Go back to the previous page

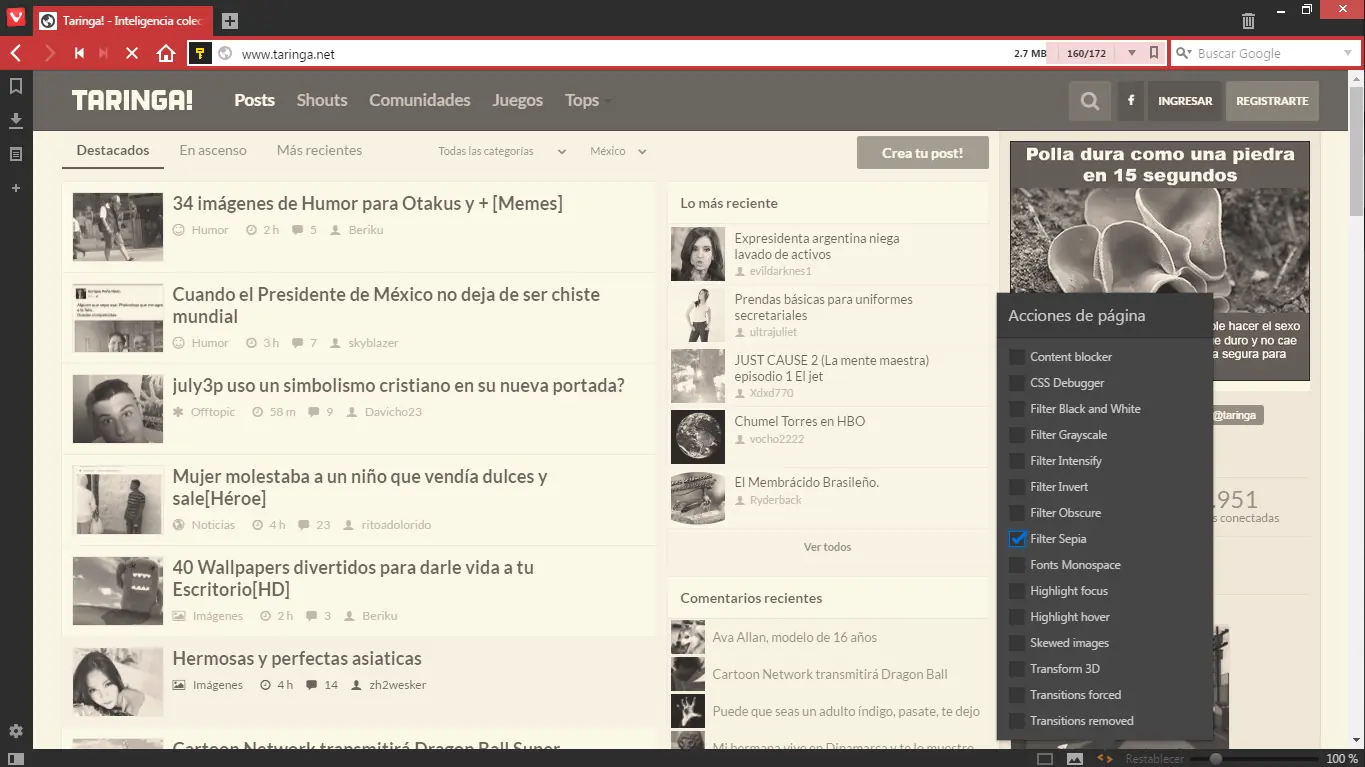click(x=16, y=54)
